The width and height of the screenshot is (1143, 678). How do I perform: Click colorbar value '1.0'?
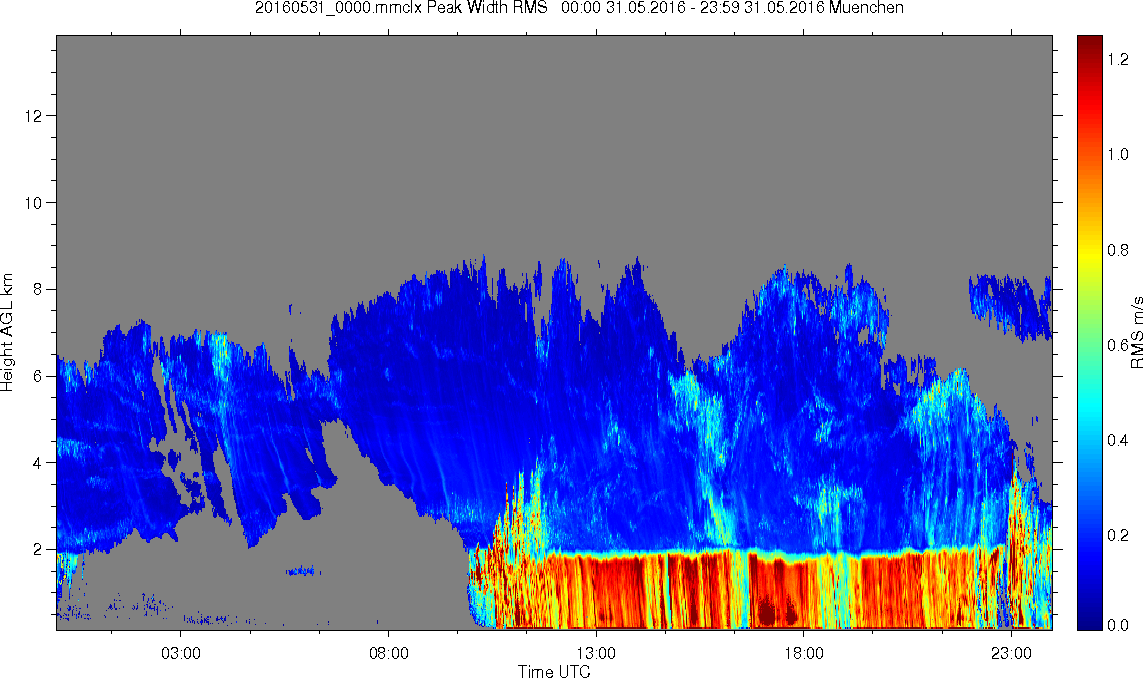(1117, 155)
